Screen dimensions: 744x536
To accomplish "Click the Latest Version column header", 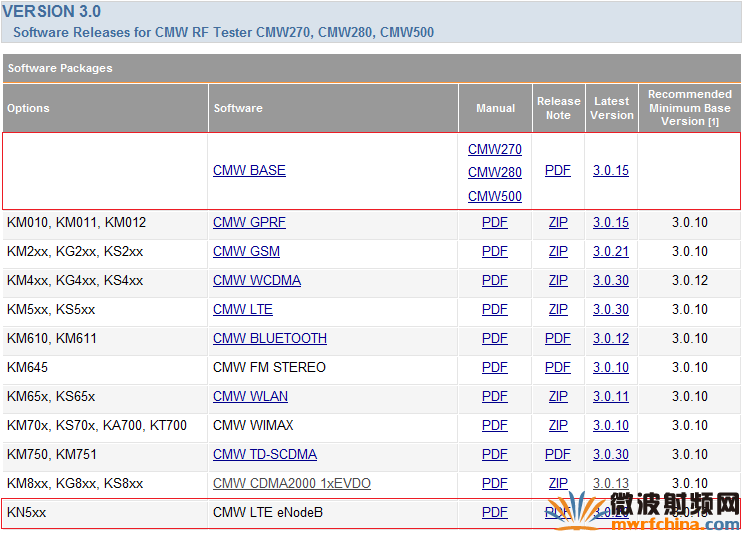I will coord(612,108).
